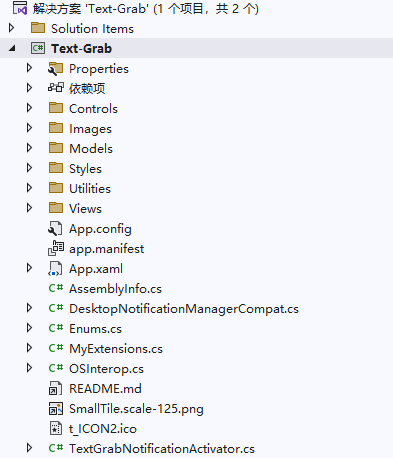Click the Properties wrench folder icon
Viewport: 393px width, 458px height.
(55, 68)
